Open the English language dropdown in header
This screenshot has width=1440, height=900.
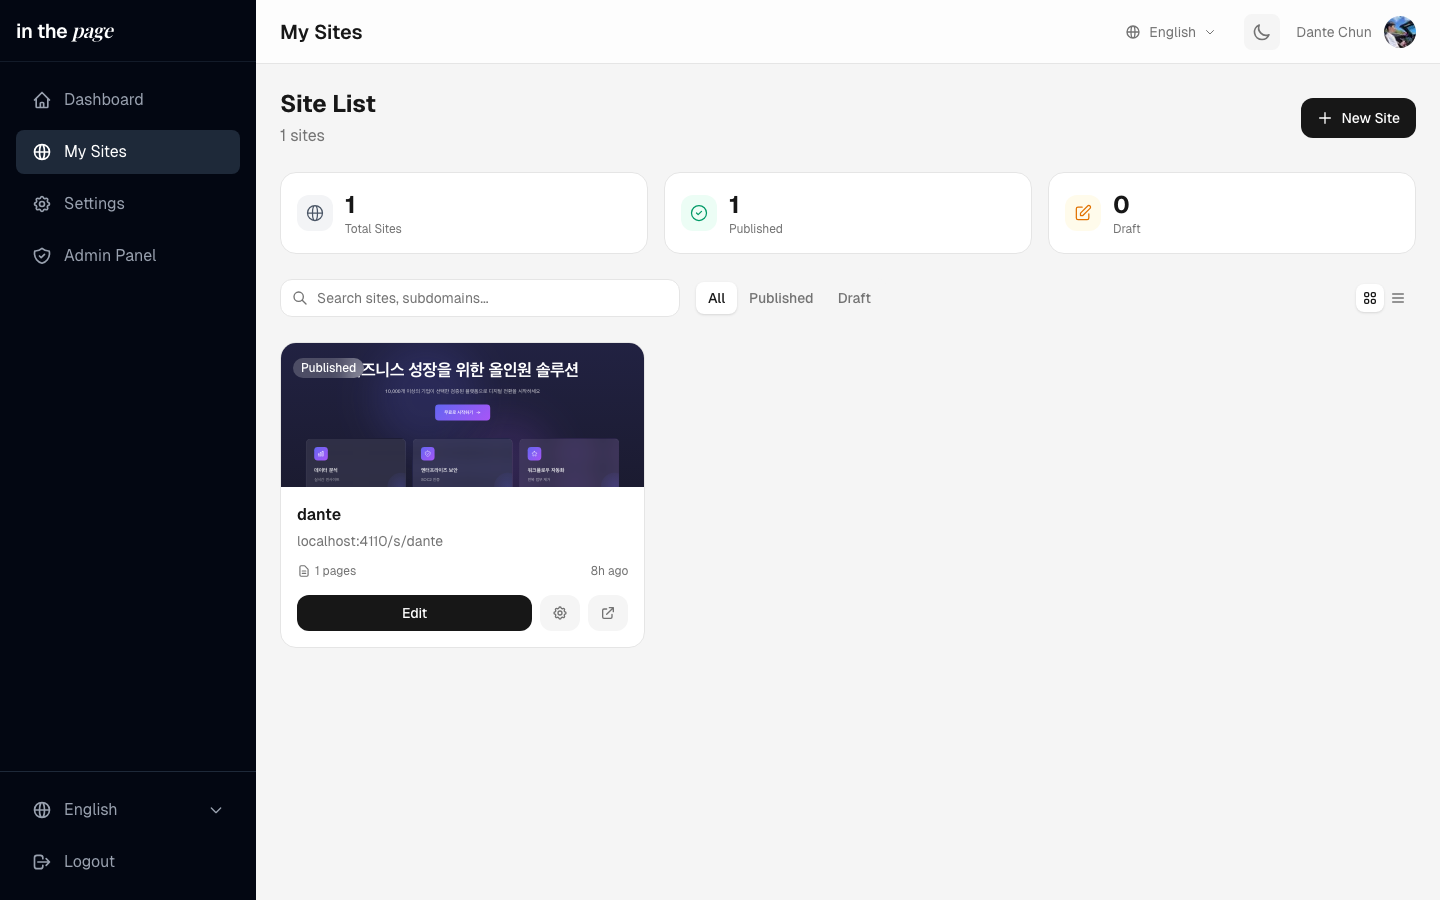click(1171, 32)
